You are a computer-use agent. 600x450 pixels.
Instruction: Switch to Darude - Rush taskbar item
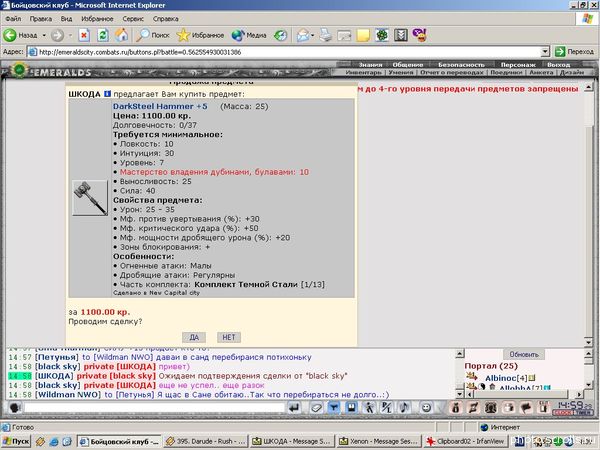pos(206,442)
